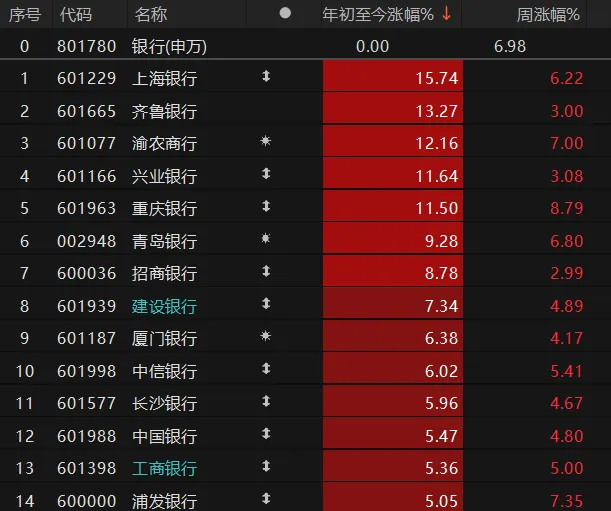Click the star marker in 青岛银行 row
This screenshot has width=611, height=511.
click(266, 238)
